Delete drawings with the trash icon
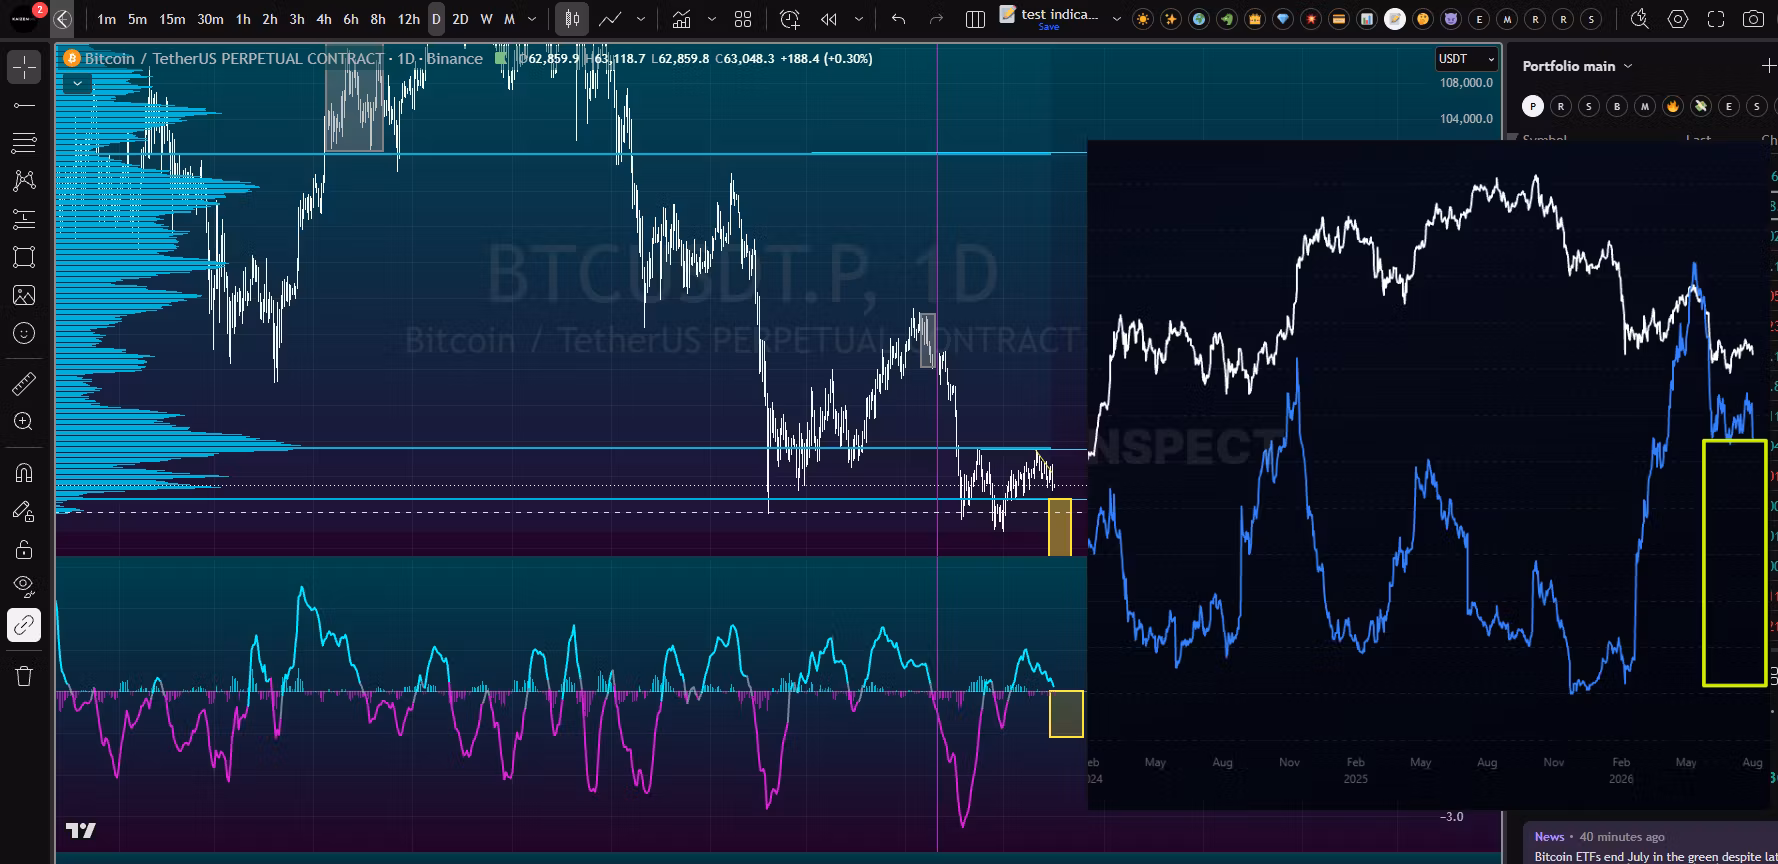The width and height of the screenshot is (1778, 864). pos(24,676)
